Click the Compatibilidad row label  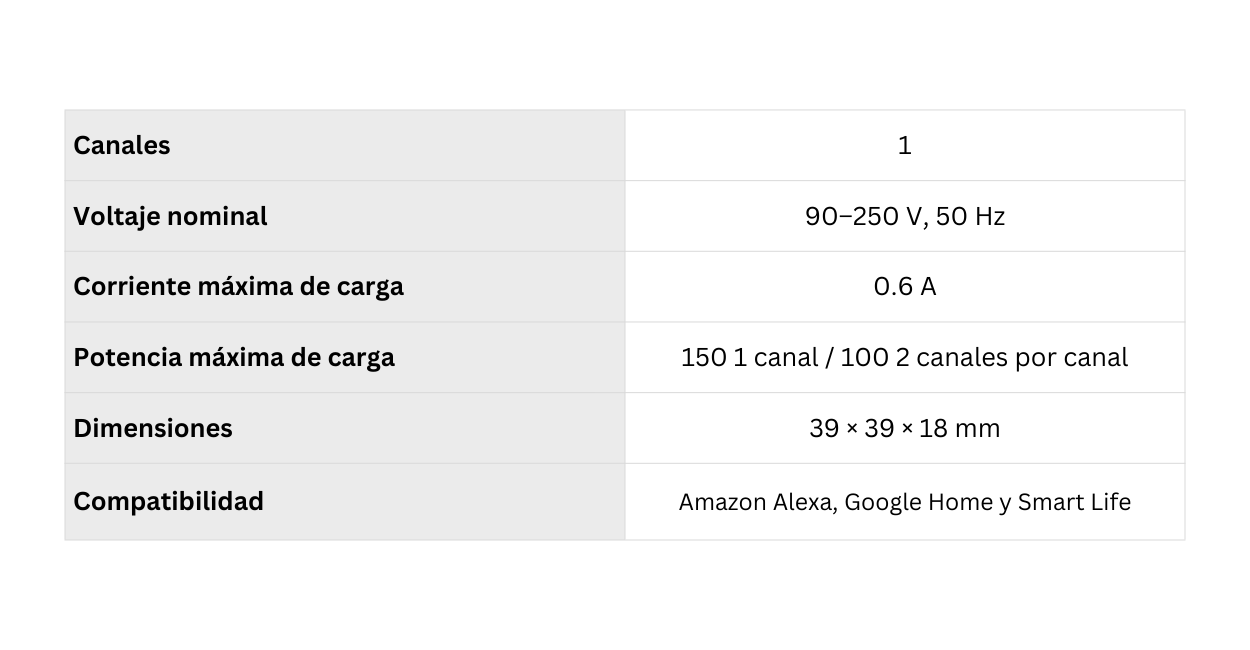[x=169, y=501]
